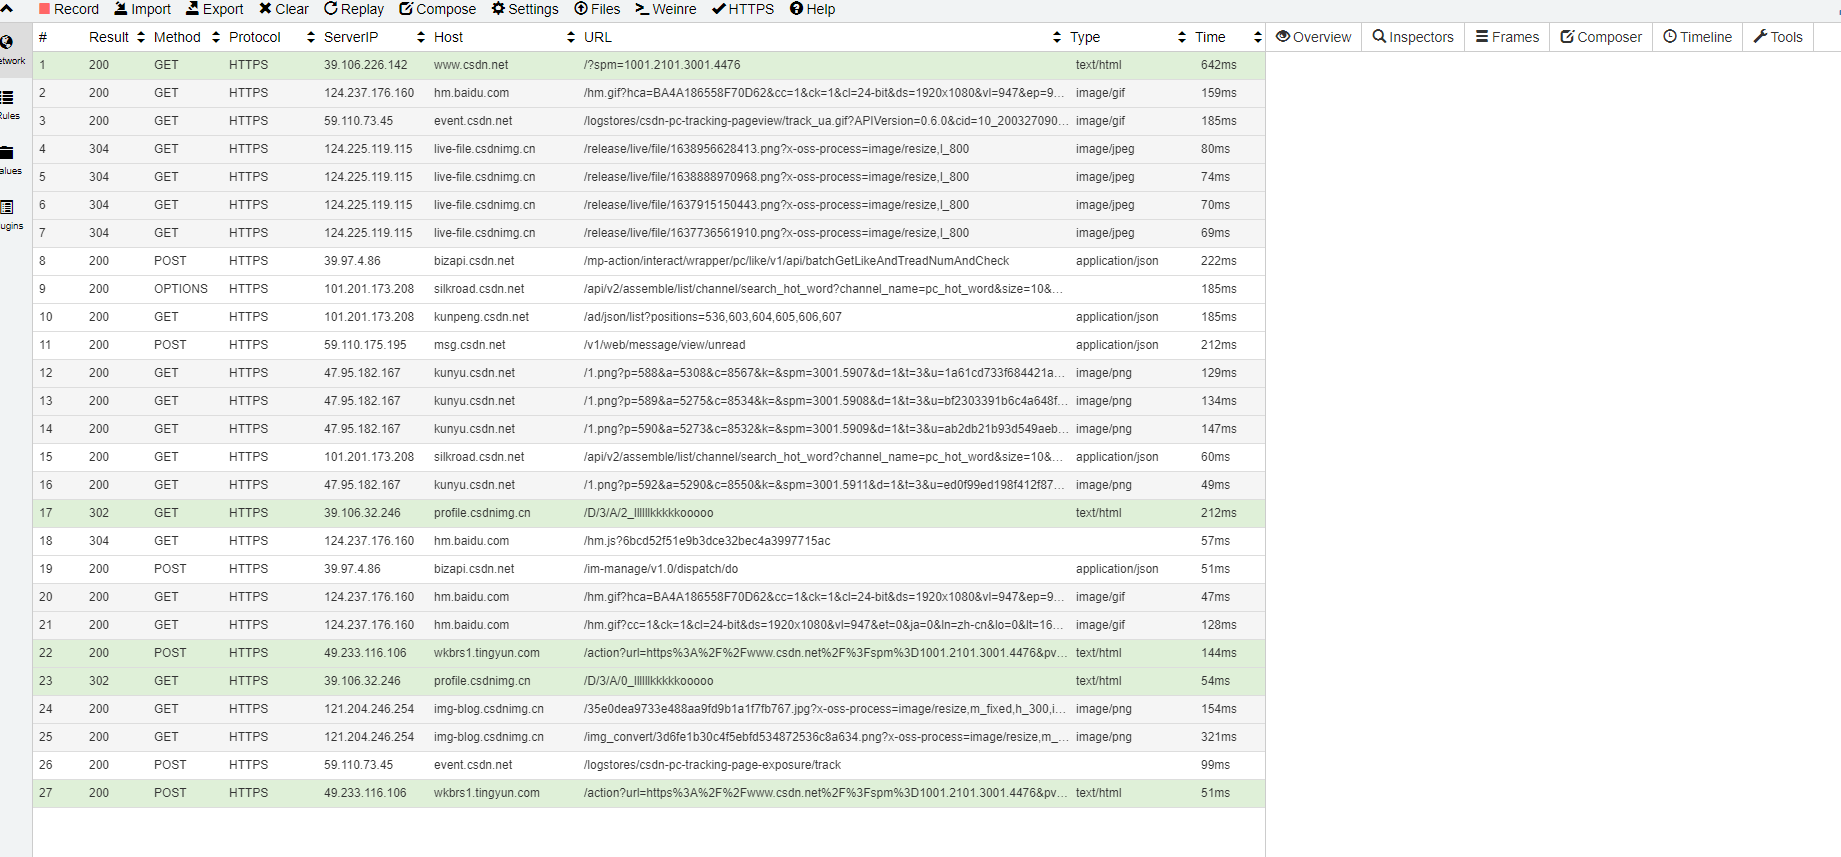Open the Export menu
Screen dimensions: 1841x857
click(x=214, y=9)
